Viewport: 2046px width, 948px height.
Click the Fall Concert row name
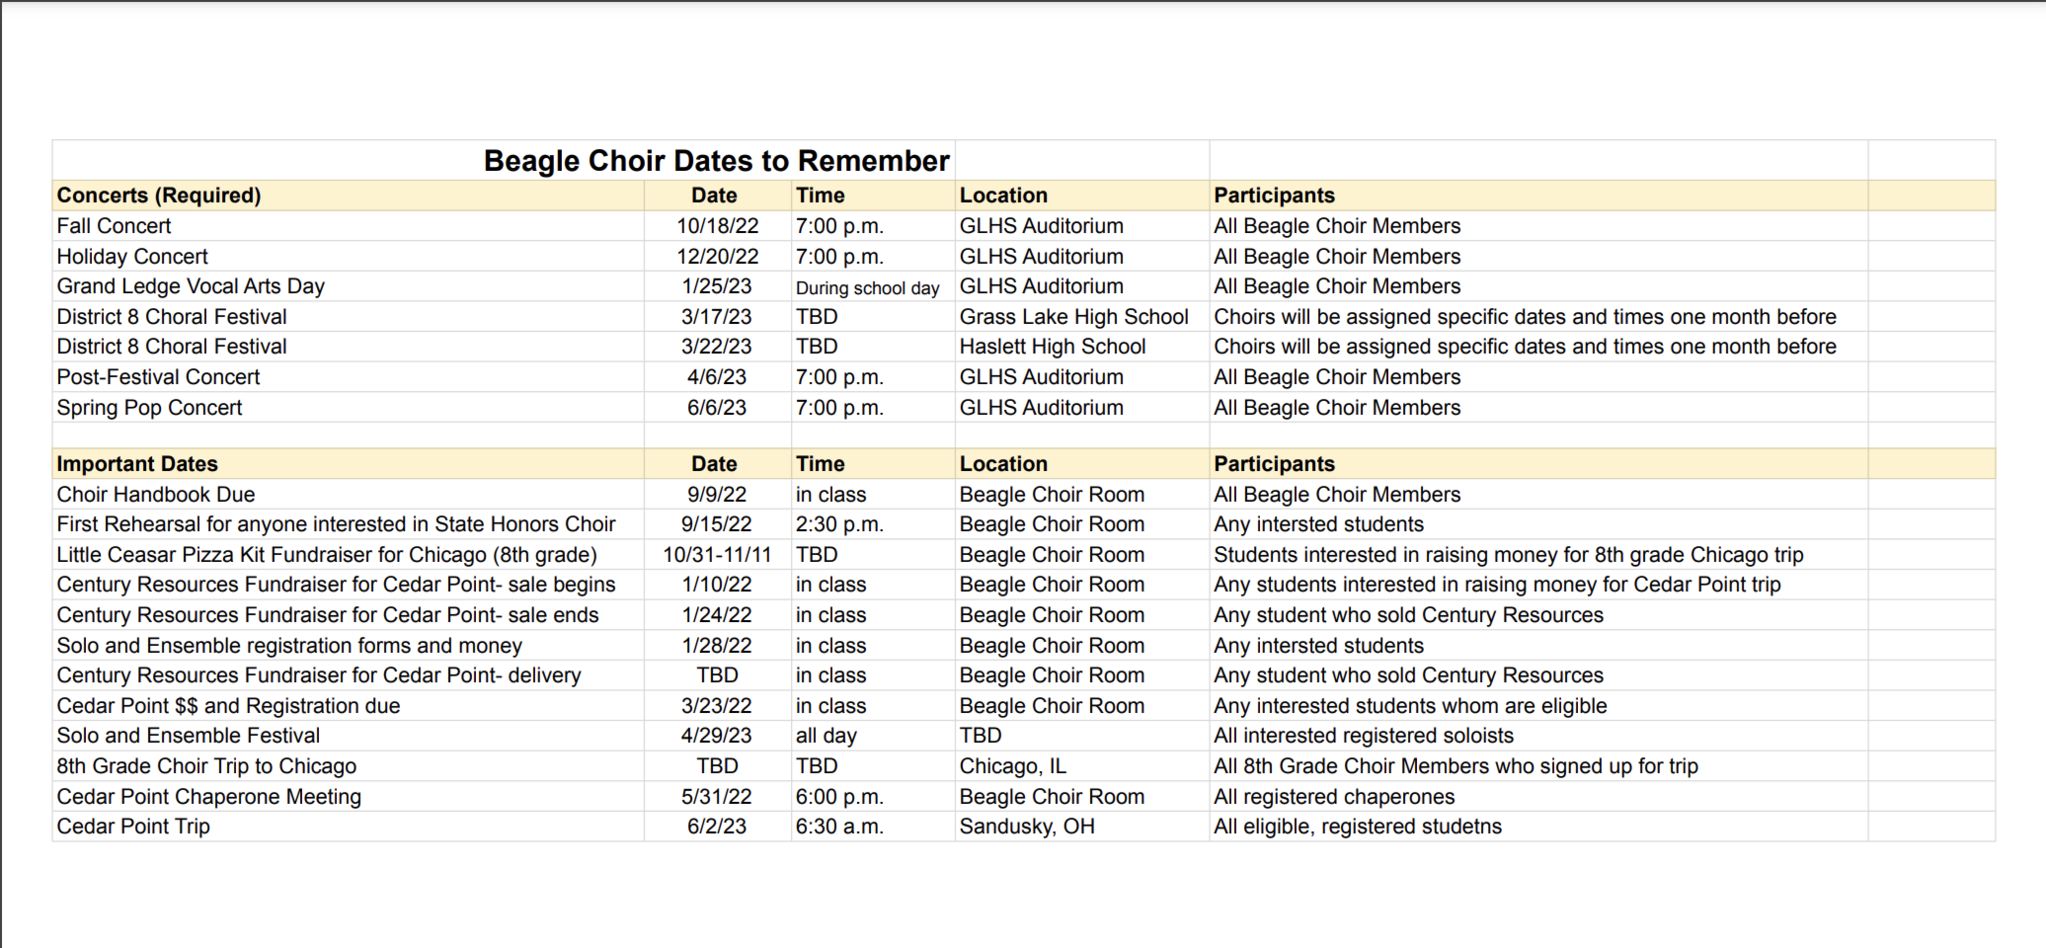pyautogui.click(x=114, y=226)
